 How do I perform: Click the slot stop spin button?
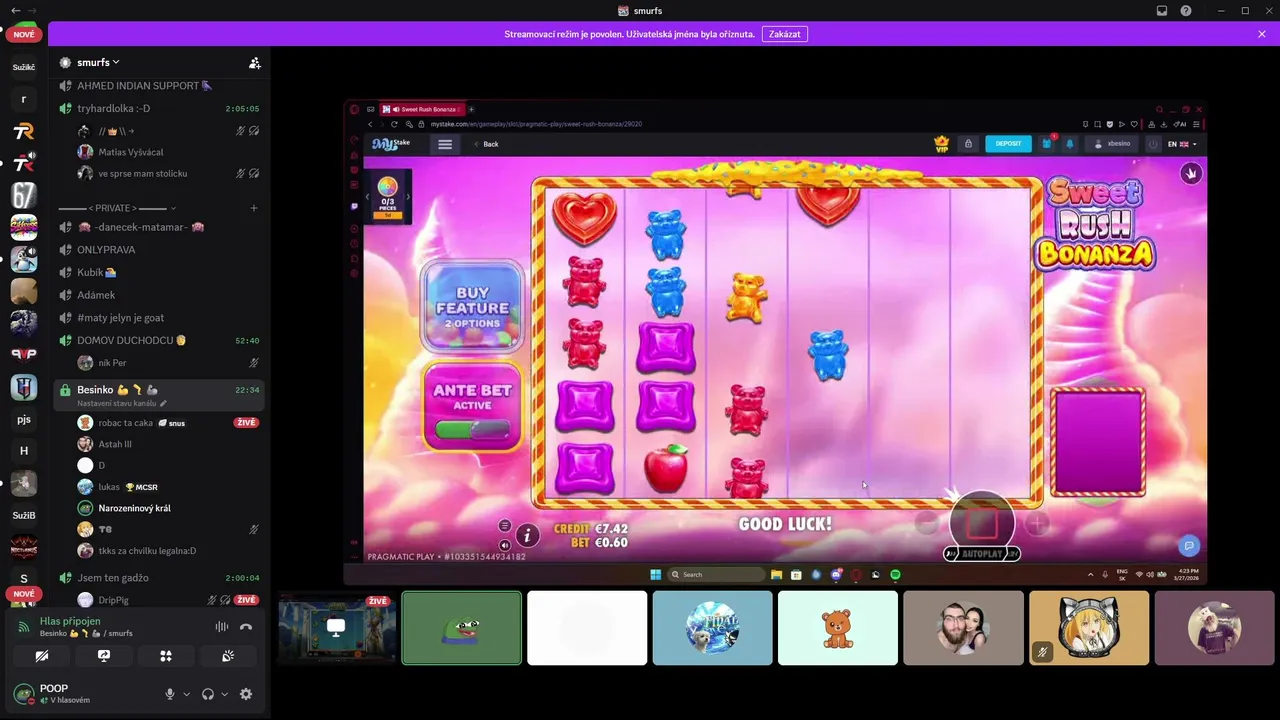point(982,523)
